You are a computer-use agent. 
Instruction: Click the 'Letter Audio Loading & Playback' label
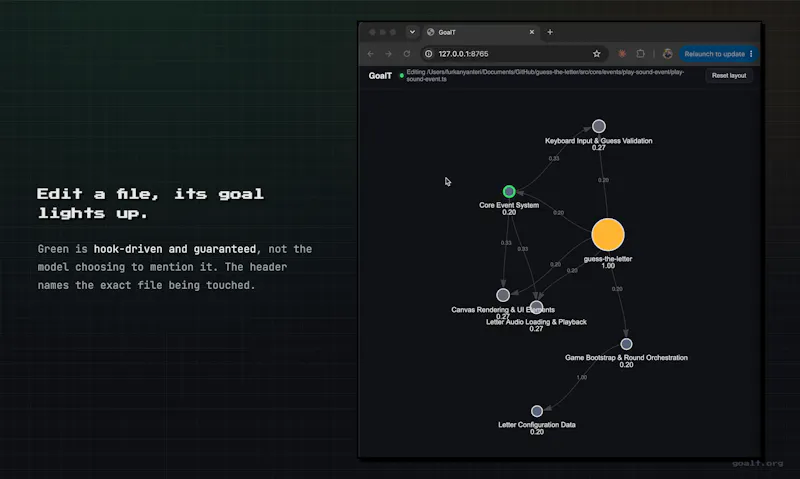click(x=536, y=322)
